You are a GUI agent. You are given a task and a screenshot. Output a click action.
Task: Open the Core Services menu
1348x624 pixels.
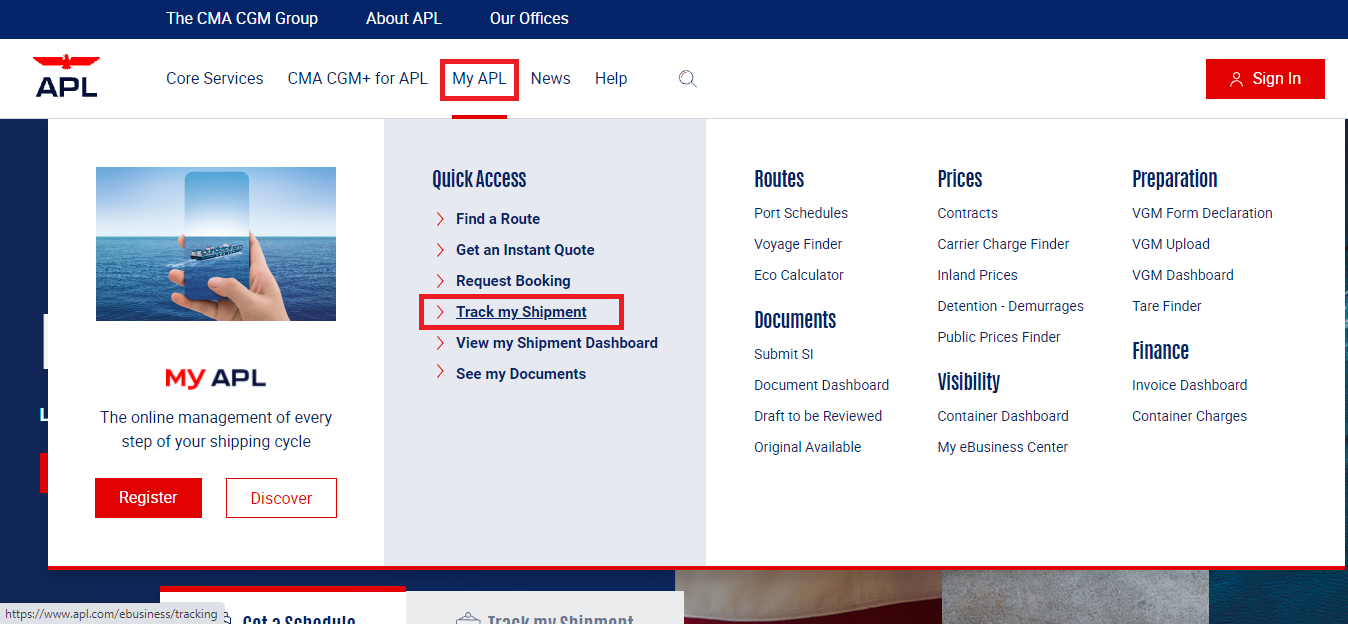pyautogui.click(x=214, y=79)
